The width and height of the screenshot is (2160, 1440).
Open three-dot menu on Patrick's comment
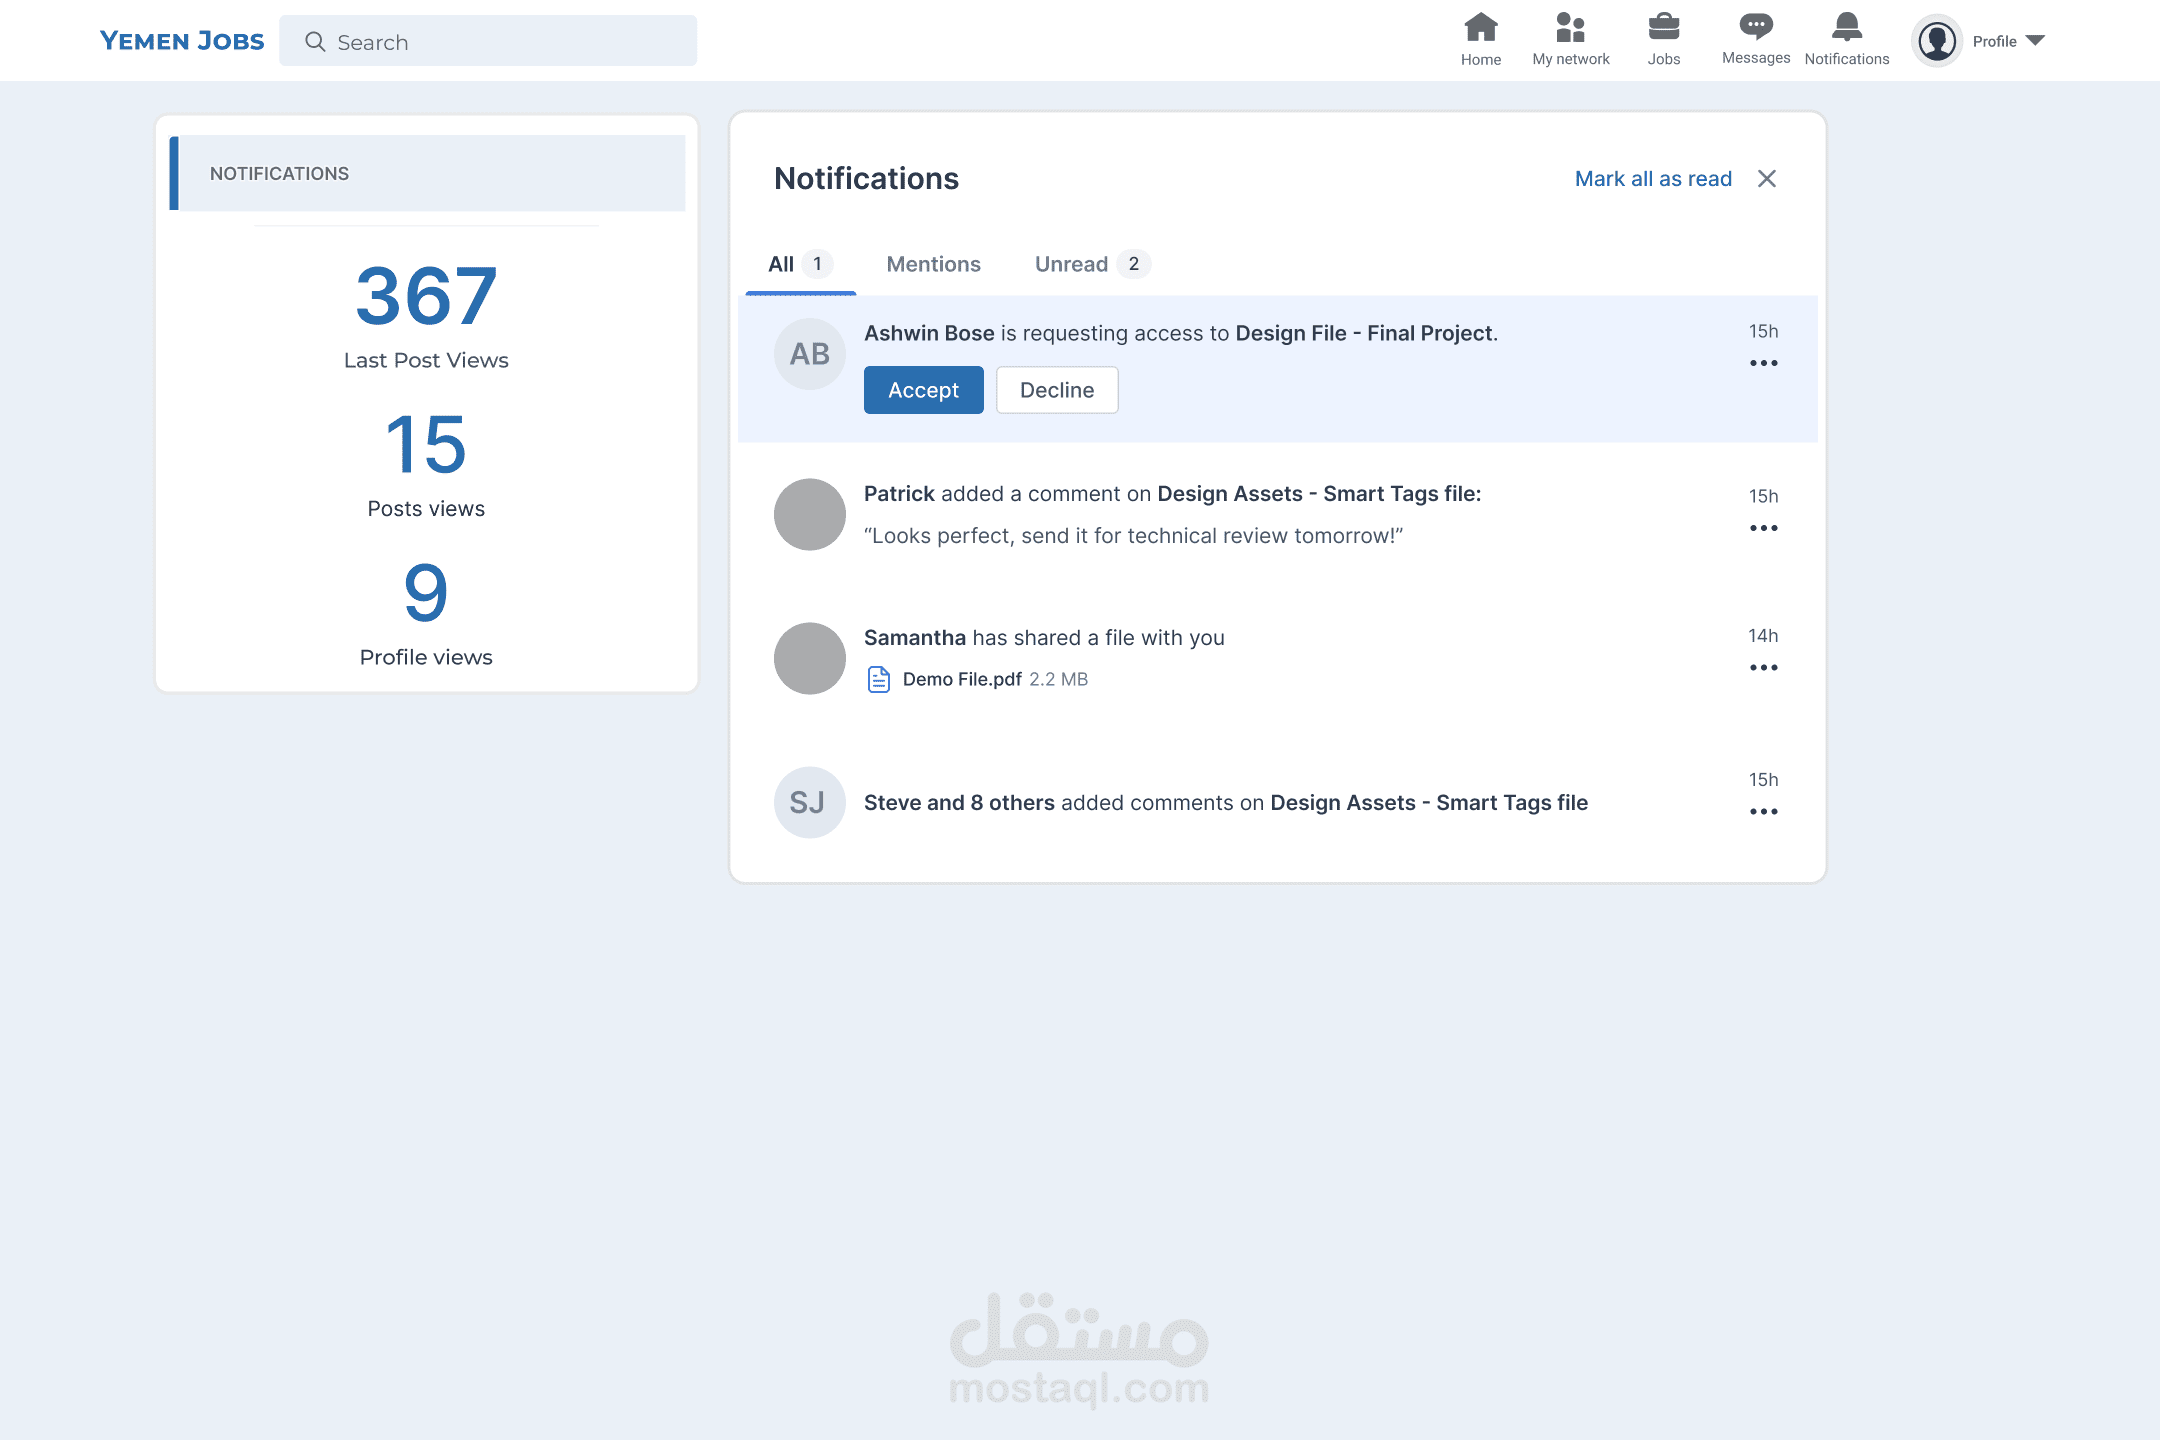[1763, 528]
